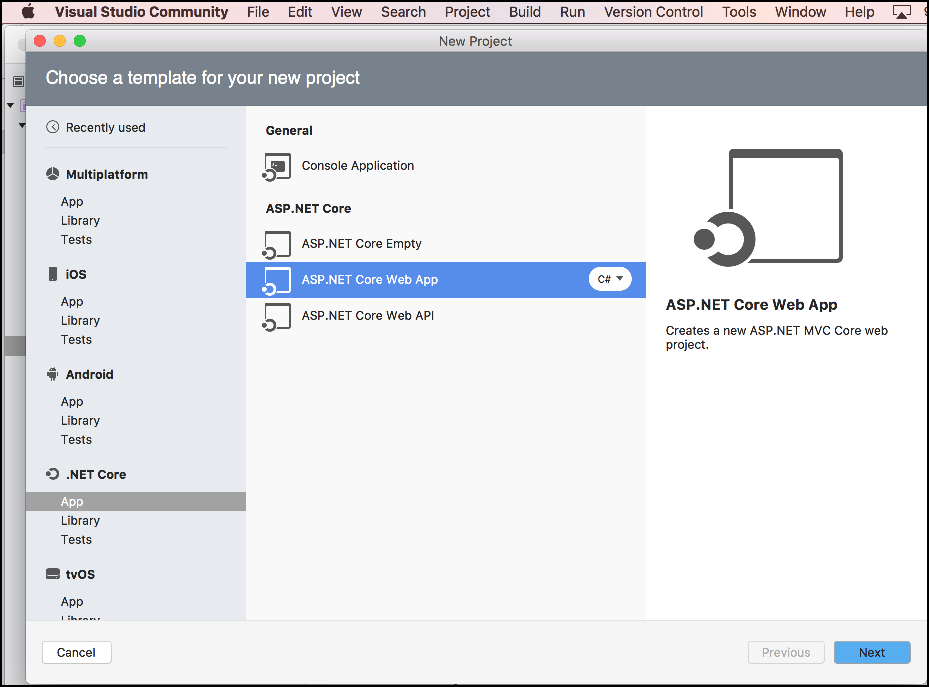This screenshot has width=929, height=687.
Task: Open the File menu
Action: [258, 12]
